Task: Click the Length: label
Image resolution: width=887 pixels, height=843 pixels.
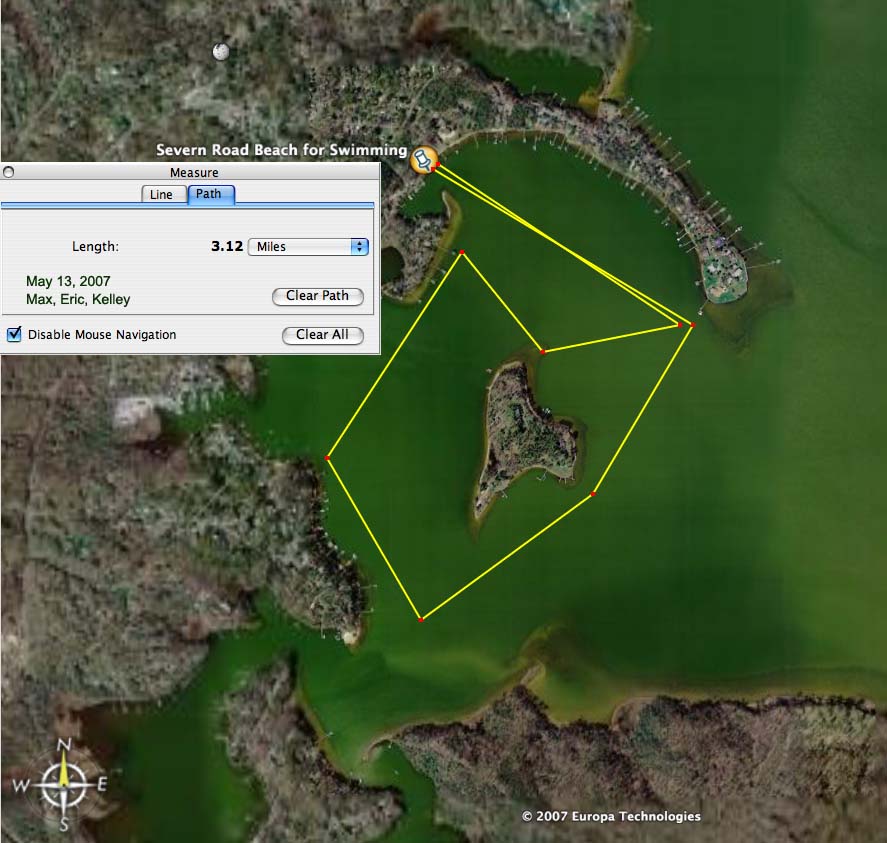Action: click(x=95, y=247)
